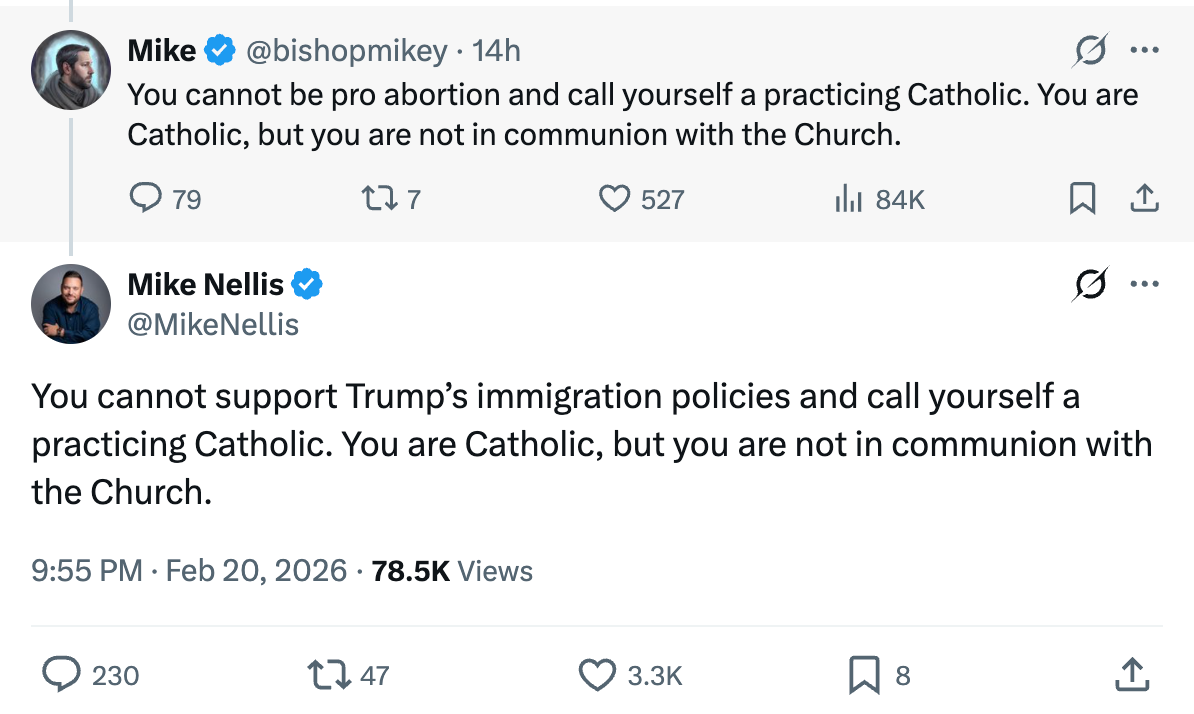Share bishopmikey's tweet
1194x714 pixels.
tap(1143, 199)
